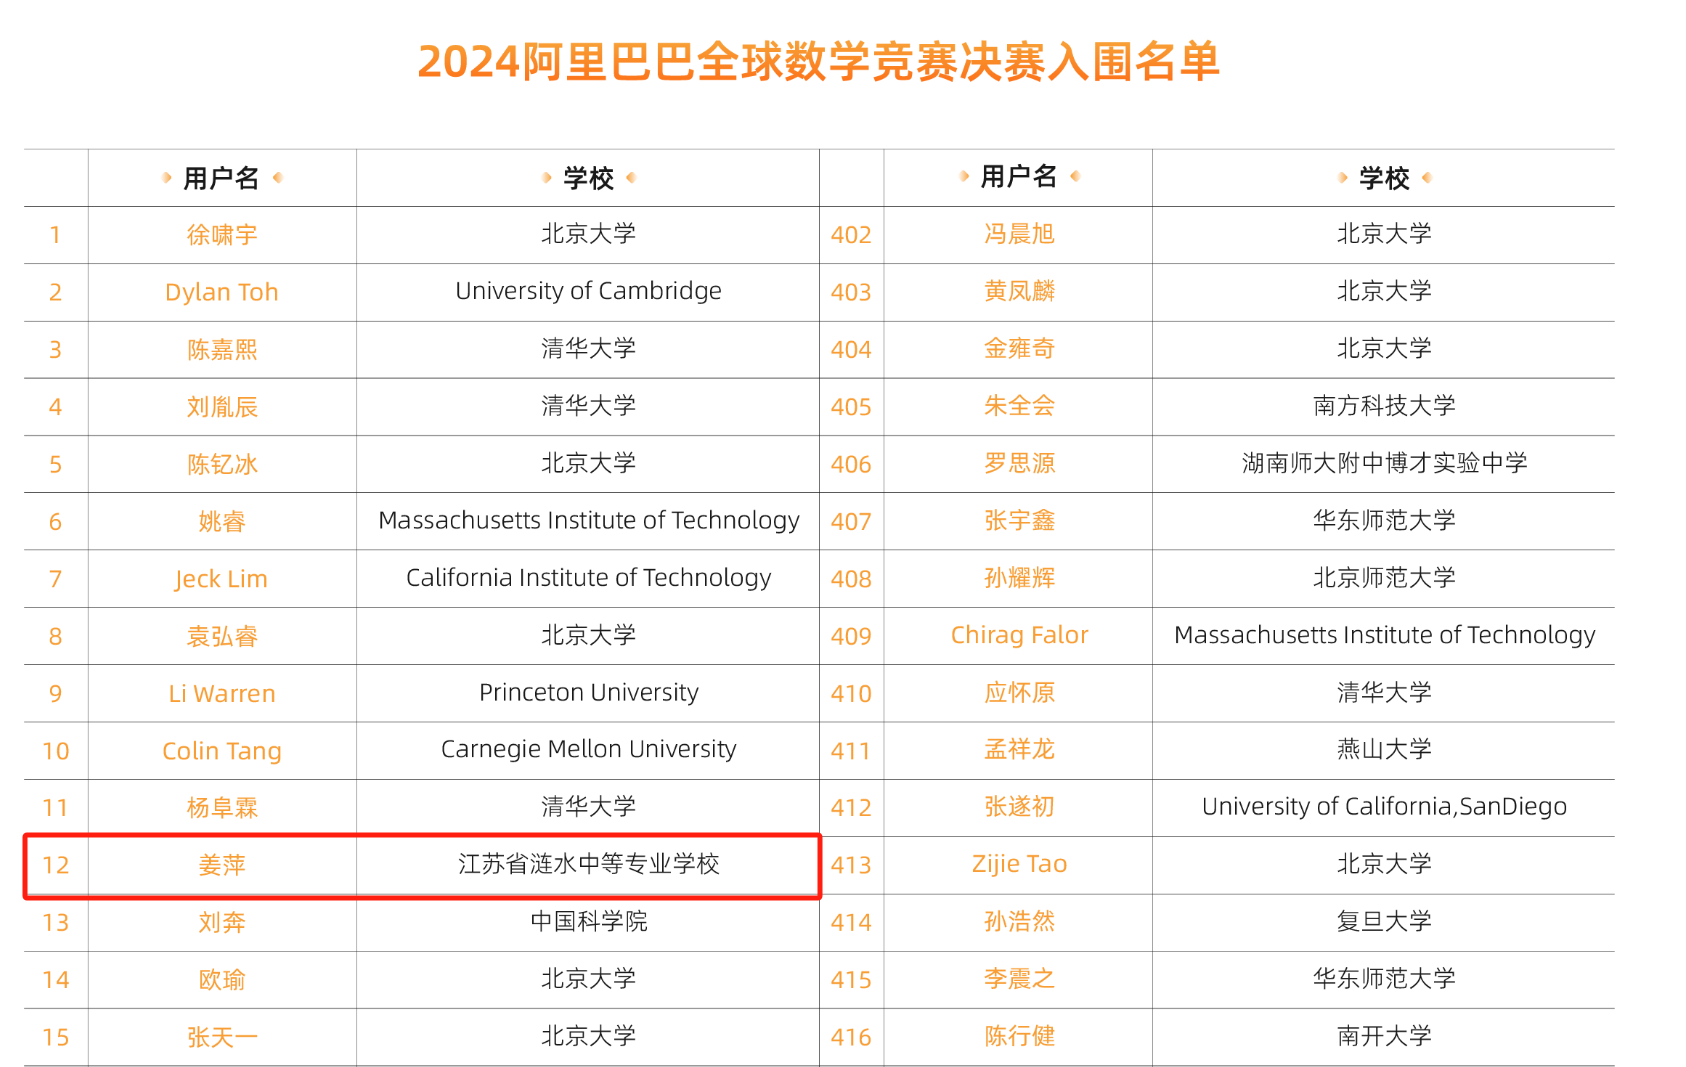Select the name 罗思源
Screen dimensions: 1686x1067
tap(1019, 463)
